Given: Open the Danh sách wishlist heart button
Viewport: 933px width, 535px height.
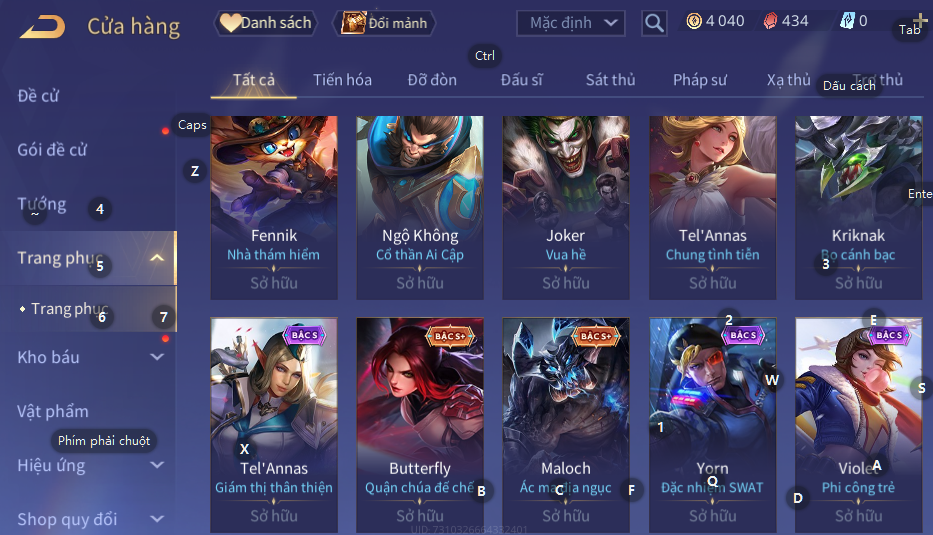Looking at the screenshot, I should point(265,23).
